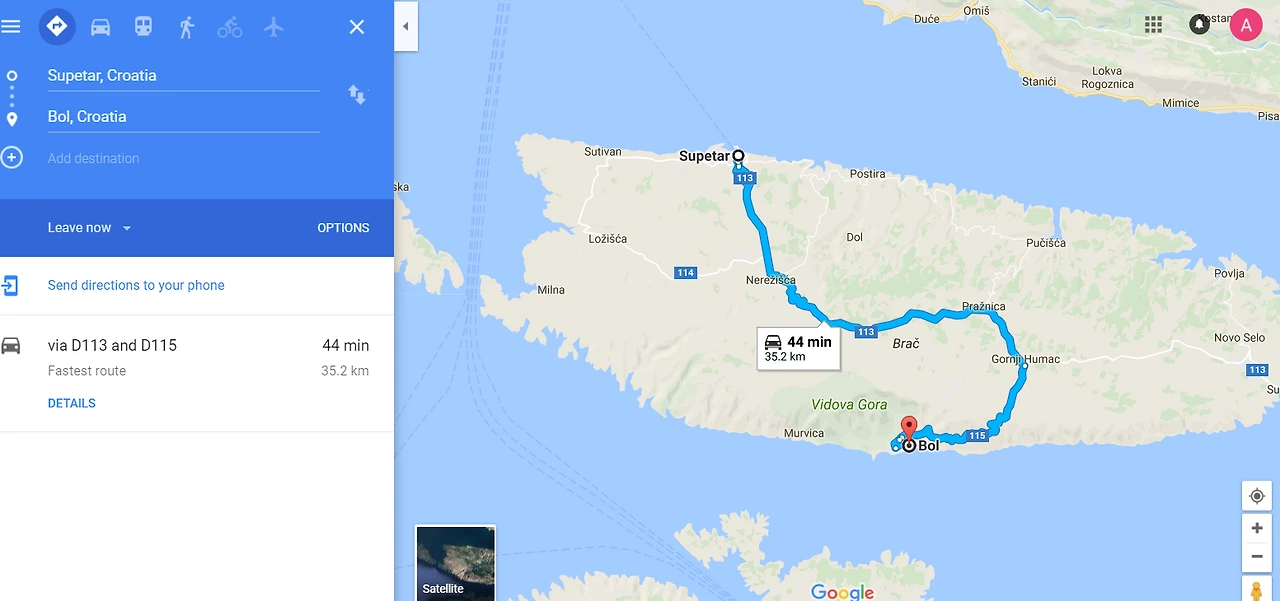Close the directions panel
The height and width of the screenshot is (601, 1280).
pyautogui.click(x=357, y=27)
